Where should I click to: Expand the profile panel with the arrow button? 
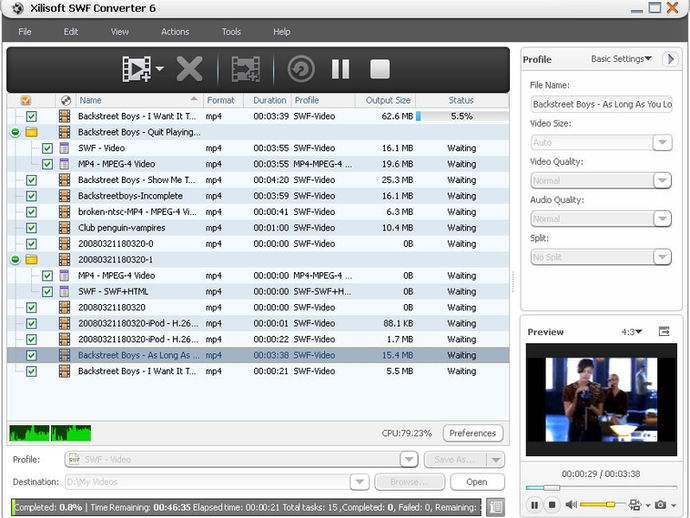point(670,59)
